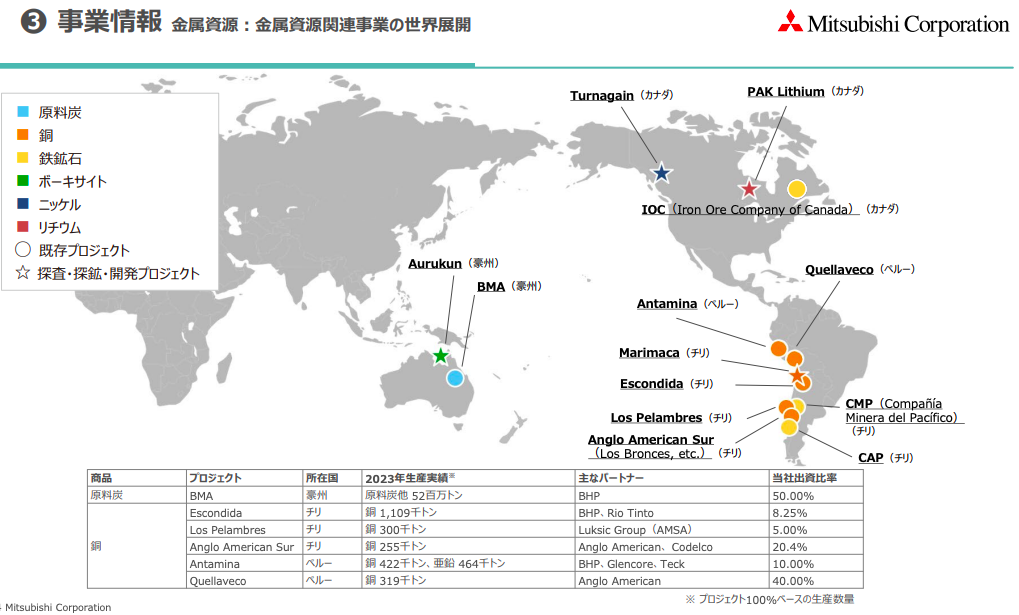Open the underlined PAK Lithium label
The image size is (1019, 615).
[x=786, y=92]
